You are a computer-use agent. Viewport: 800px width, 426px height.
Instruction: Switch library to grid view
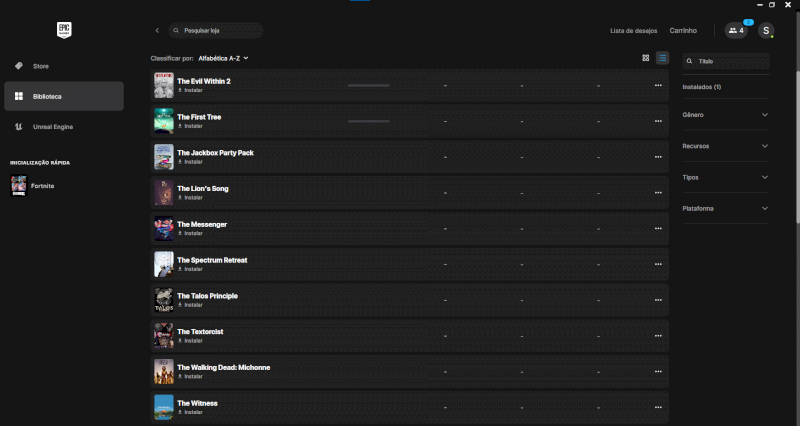click(x=646, y=58)
